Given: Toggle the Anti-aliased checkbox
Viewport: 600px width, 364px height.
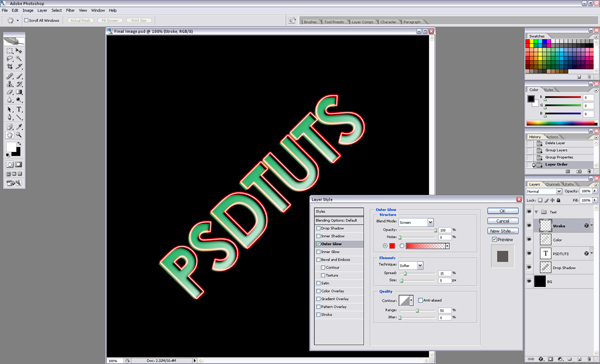Looking at the screenshot, I should [421, 300].
